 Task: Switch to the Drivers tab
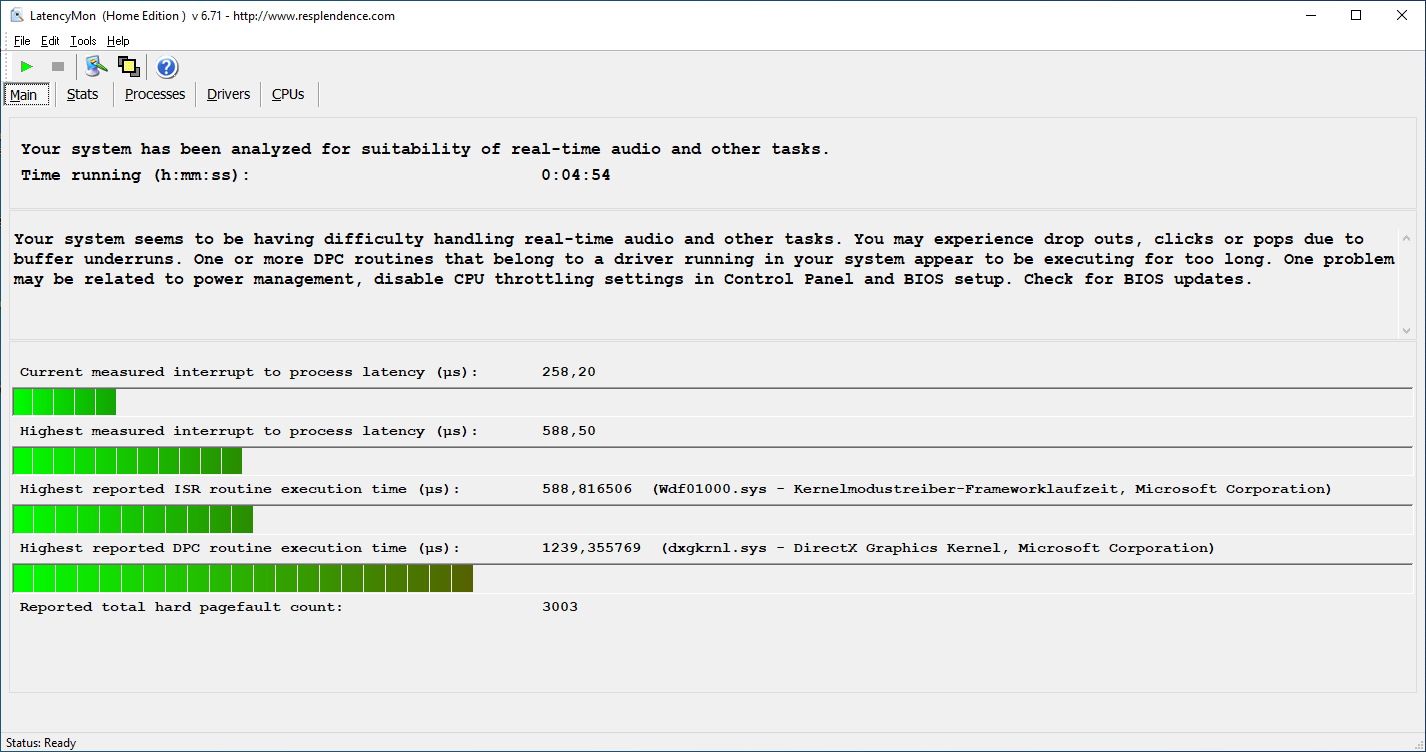pyautogui.click(x=229, y=94)
